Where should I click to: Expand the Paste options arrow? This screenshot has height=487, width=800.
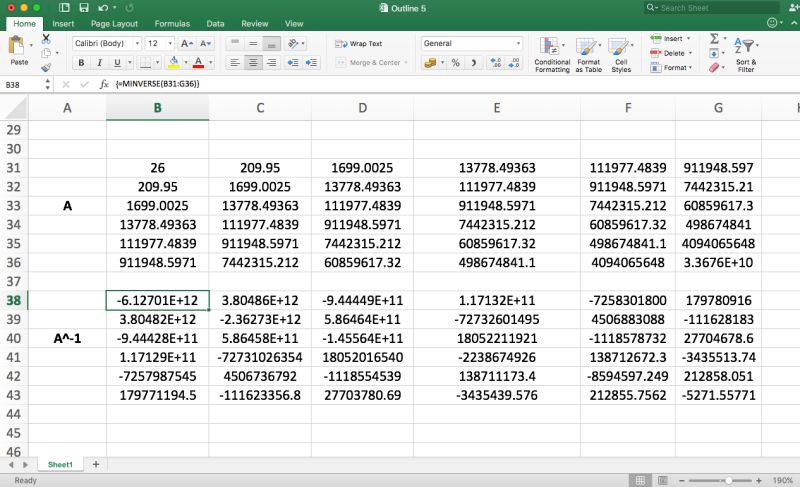tap(31, 45)
